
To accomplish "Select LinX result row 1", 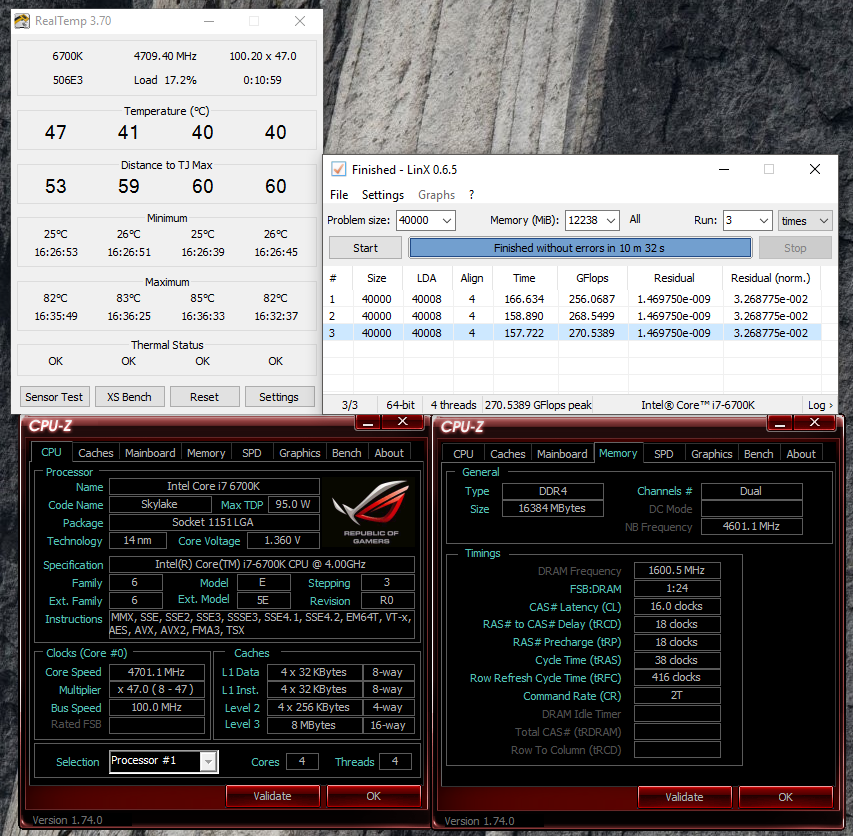I will pos(572,299).
